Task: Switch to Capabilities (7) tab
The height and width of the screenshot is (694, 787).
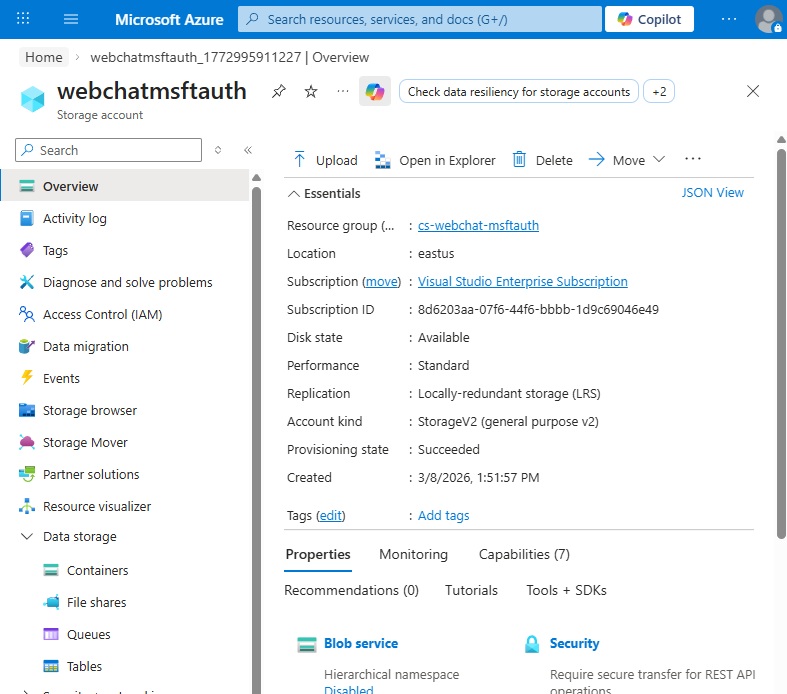Action: [524, 554]
